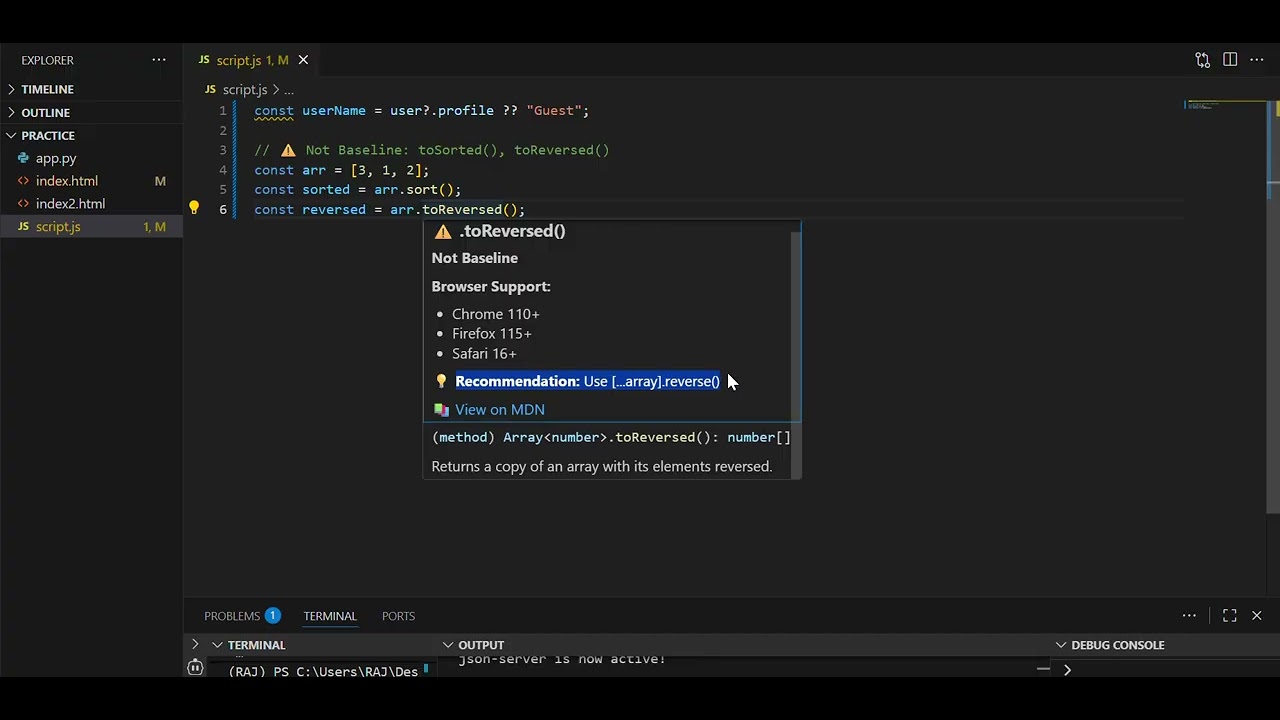Click the Safari 16+ browser support item
The height and width of the screenshot is (720, 1280).
pyautogui.click(x=484, y=354)
